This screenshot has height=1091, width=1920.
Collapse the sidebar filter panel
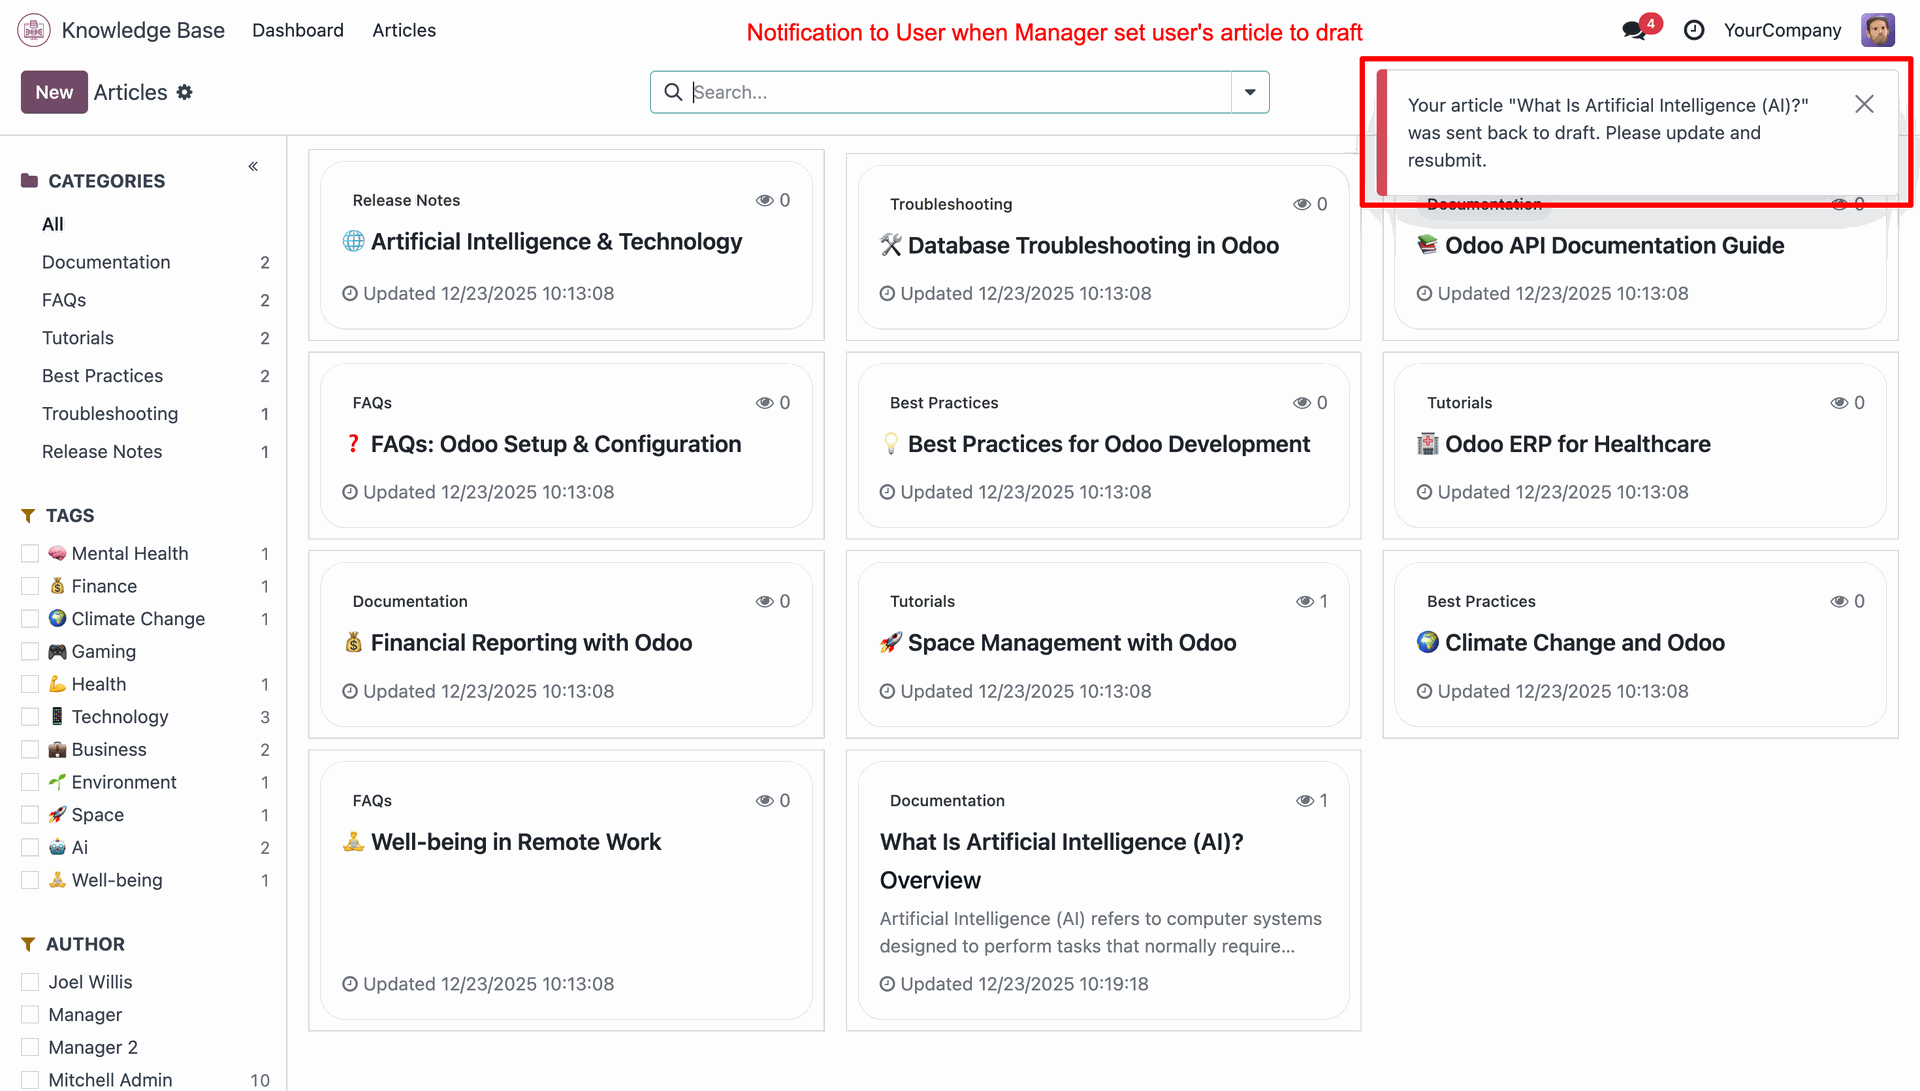coord(253,166)
